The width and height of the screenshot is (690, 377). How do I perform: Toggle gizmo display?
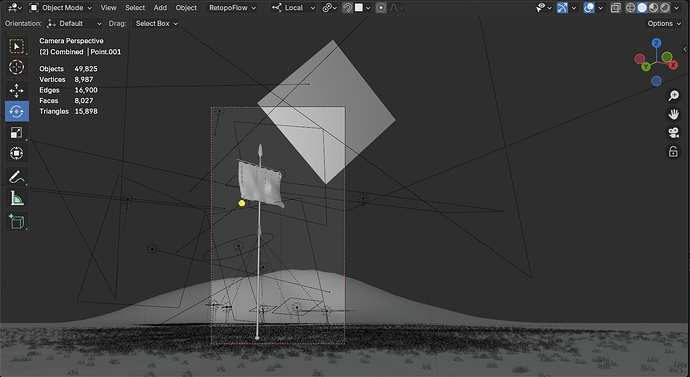tap(562, 7)
